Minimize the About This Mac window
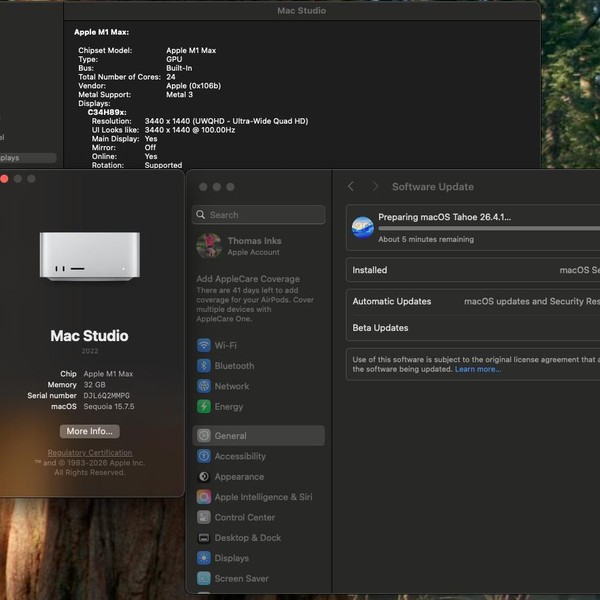The image size is (600, 600). pyautogui.click(x=18, y=179)
